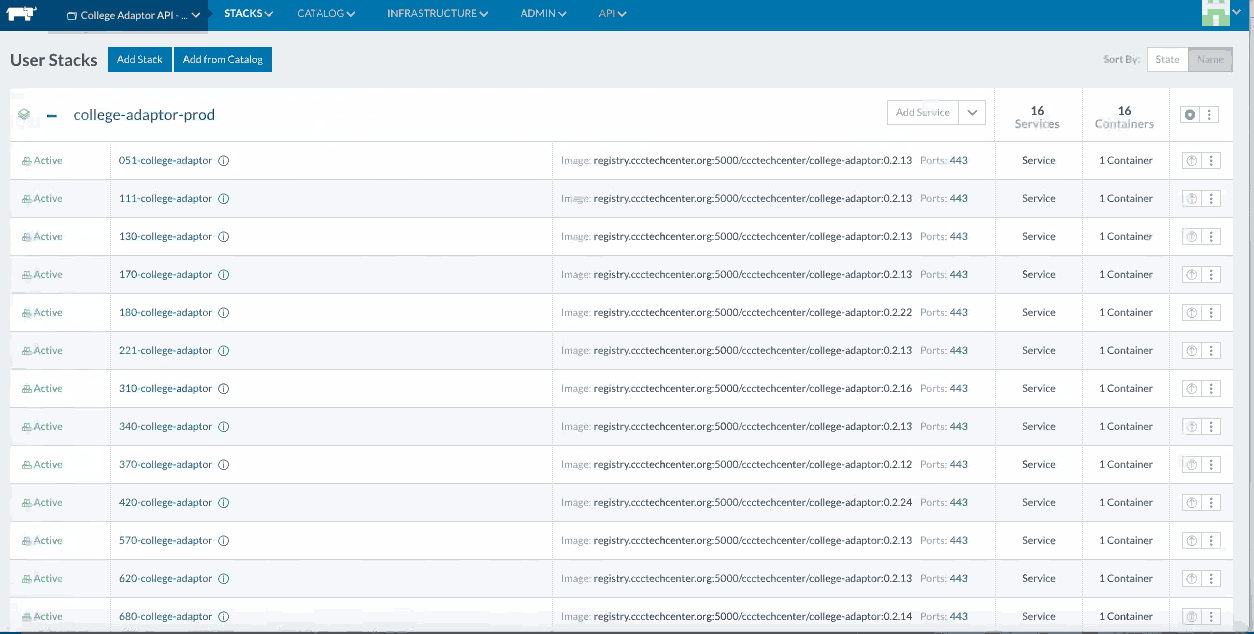Open the CATALOG menu
Viewport: 1254px width, 634px height.
(x=326, y=14)
